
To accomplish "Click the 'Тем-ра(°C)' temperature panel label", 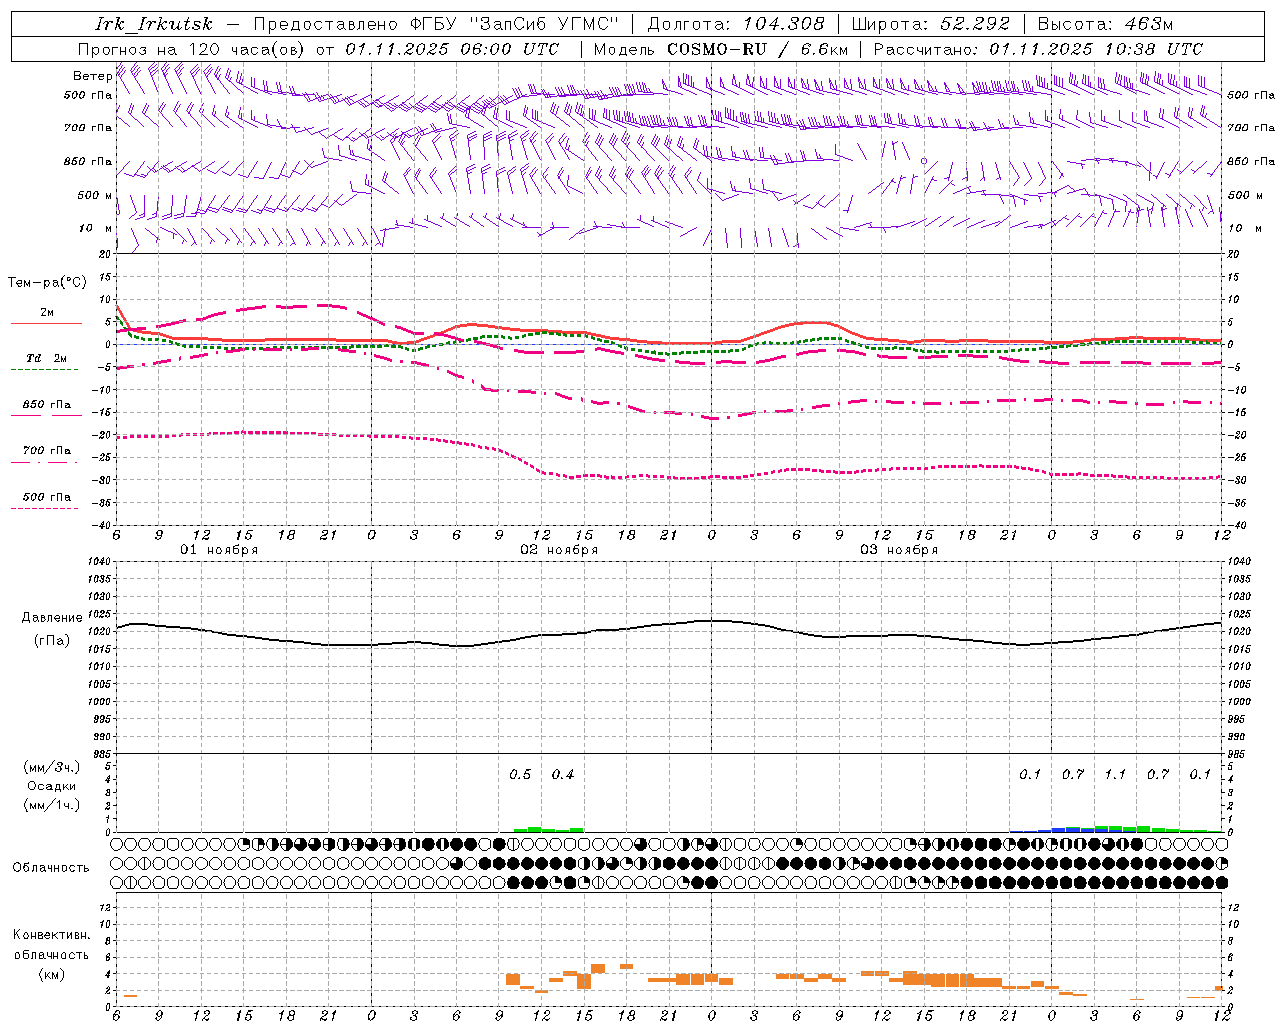I will (47, 283).
